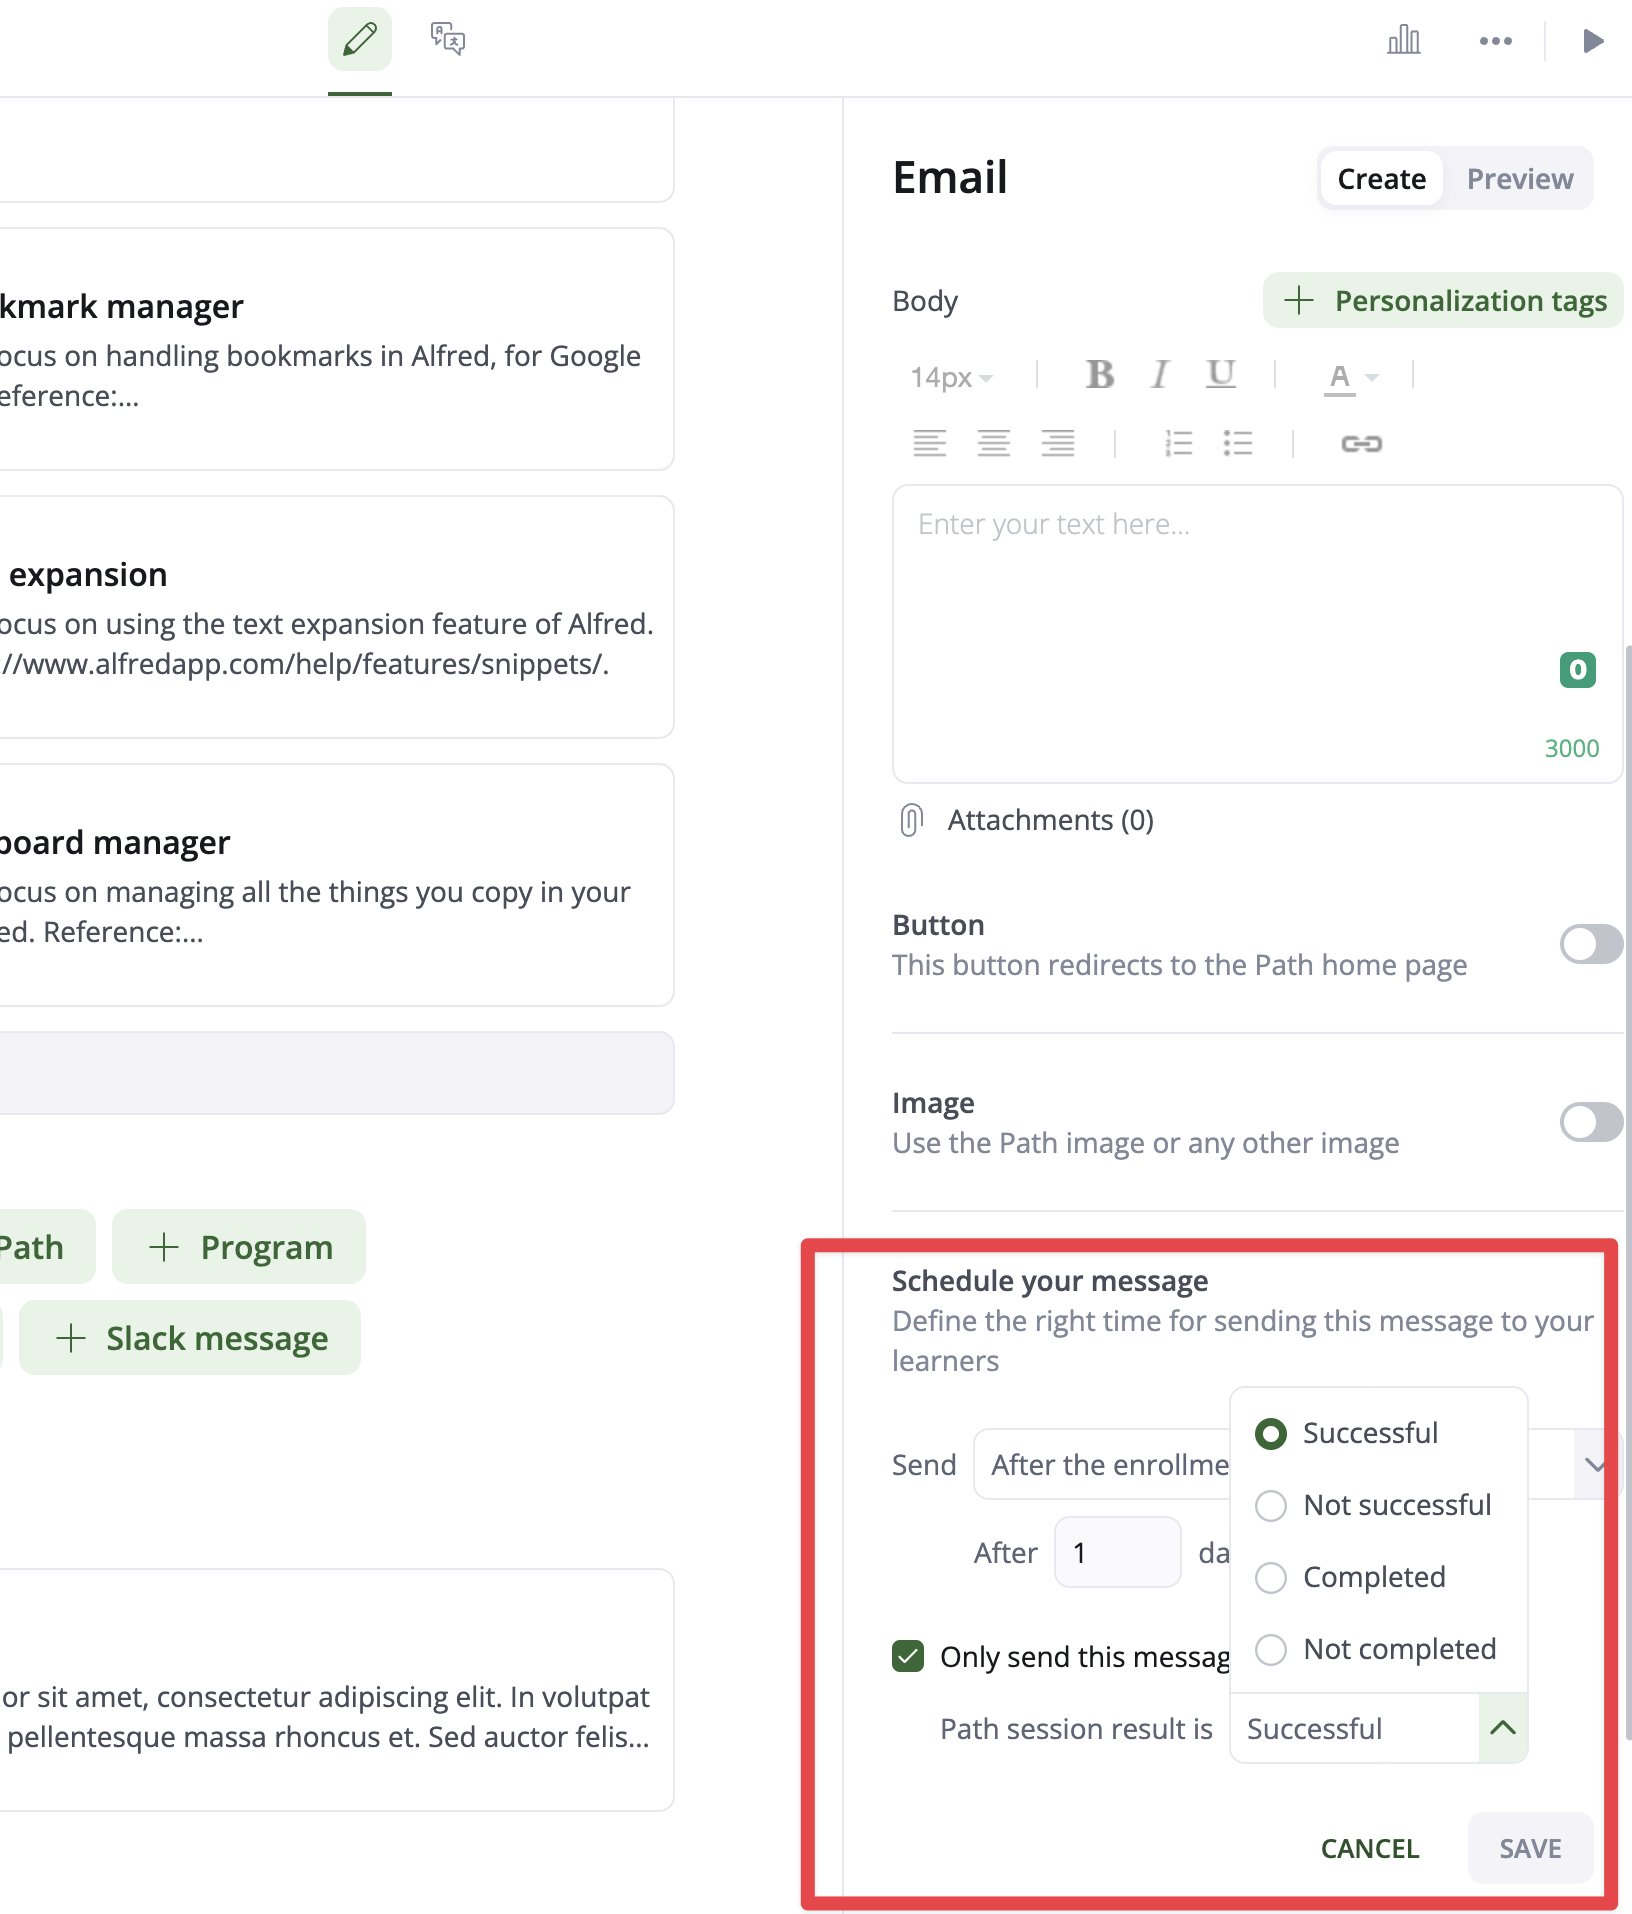Collapse the Path session result dropdown
The image size is (1632, 1914).
1502,1728
